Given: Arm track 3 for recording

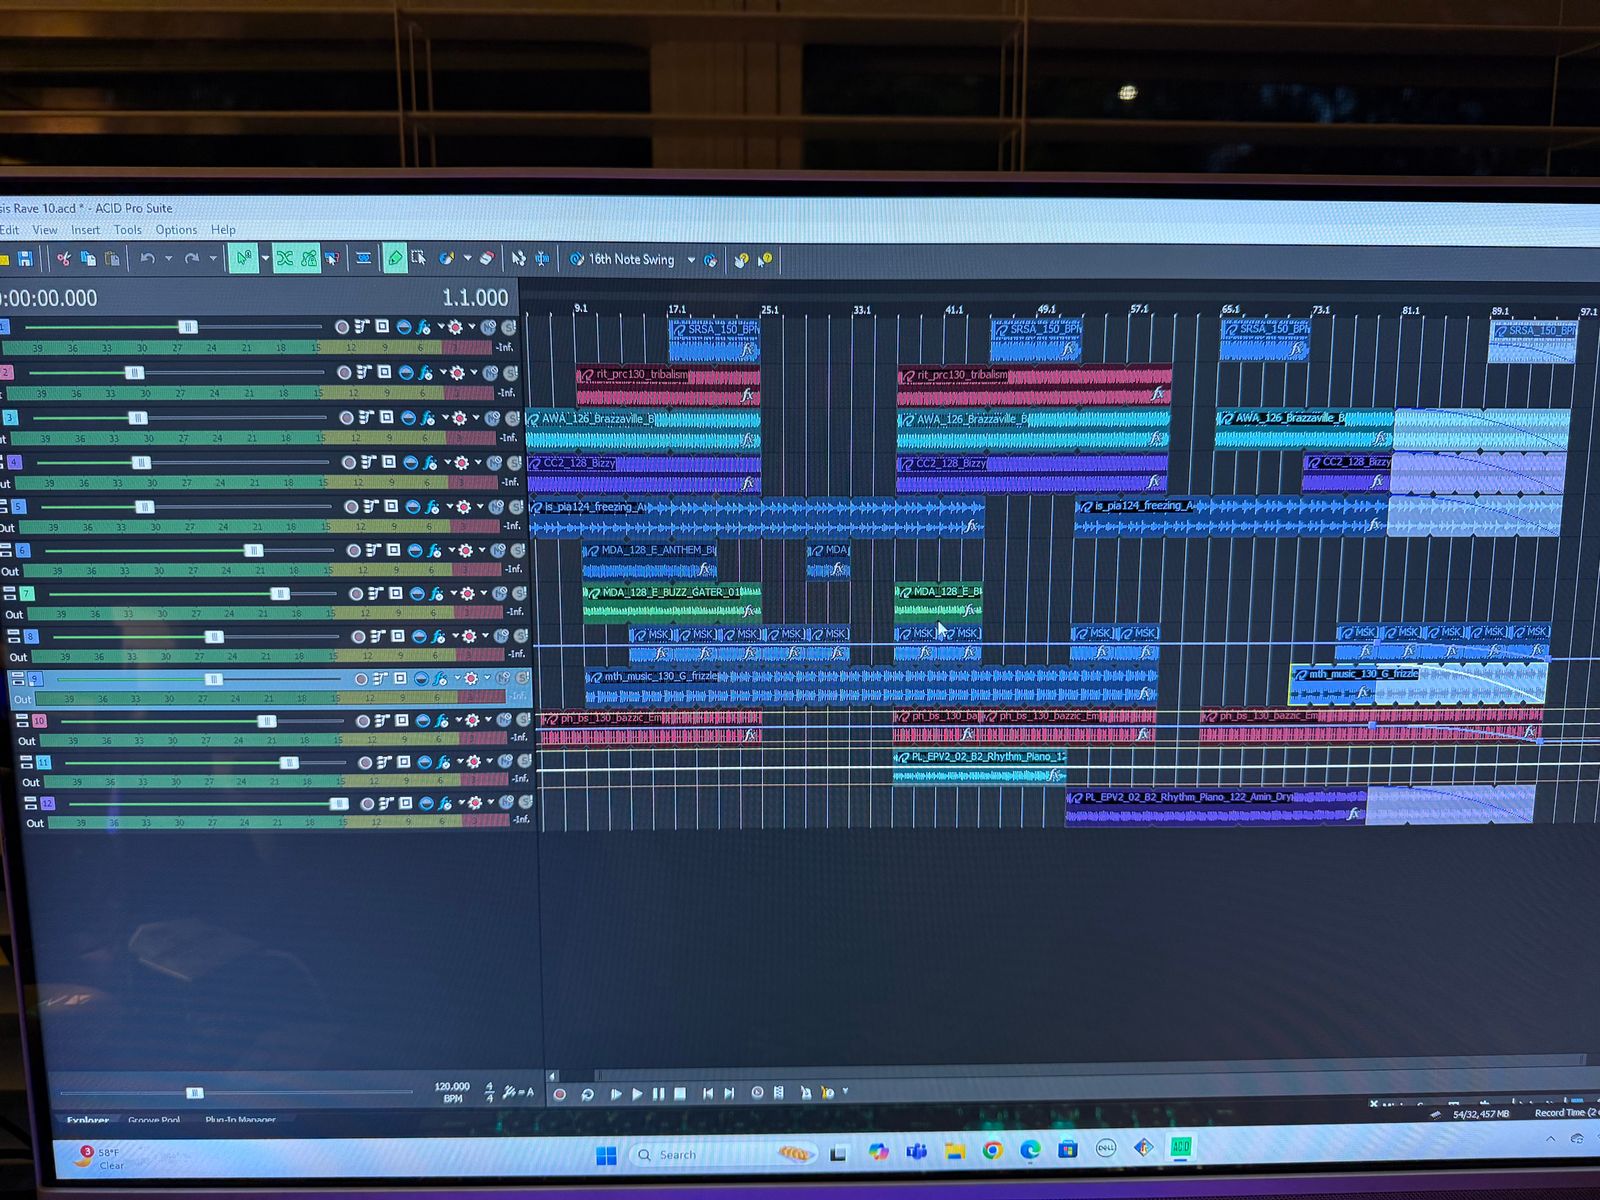Looking at the screenshot, I should 347,418.
